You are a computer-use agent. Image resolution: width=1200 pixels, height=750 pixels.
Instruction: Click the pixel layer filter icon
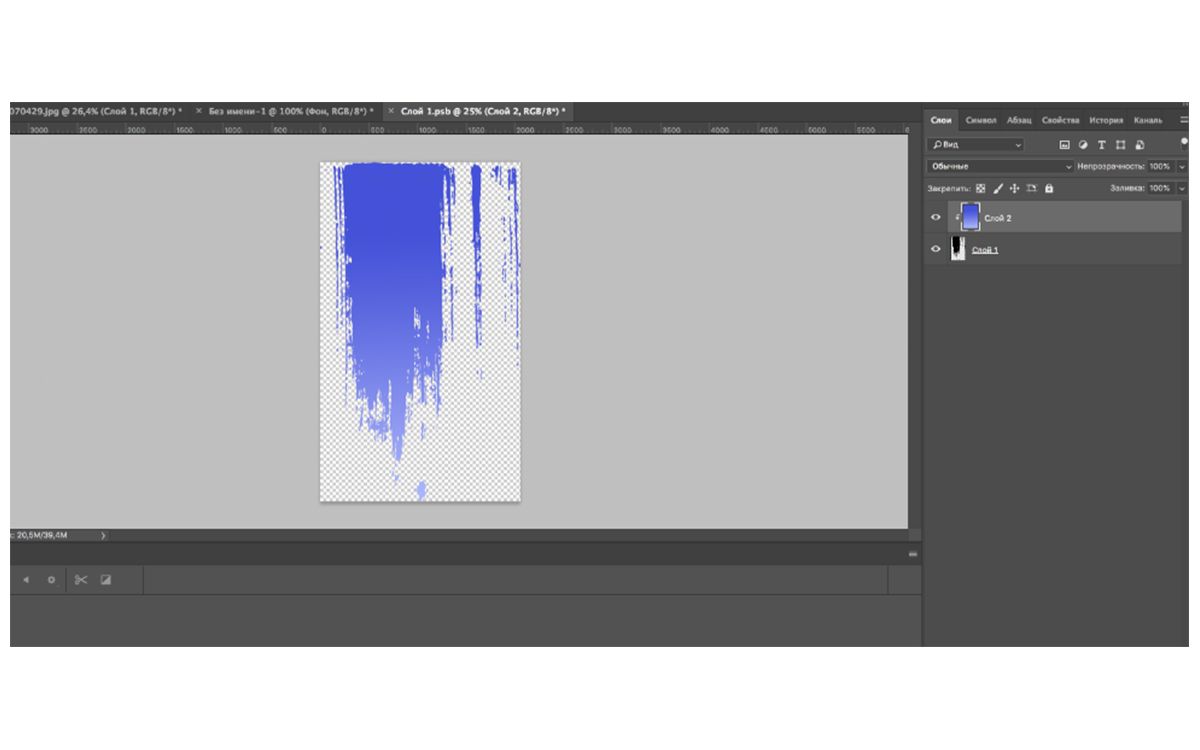[1065, 145]
